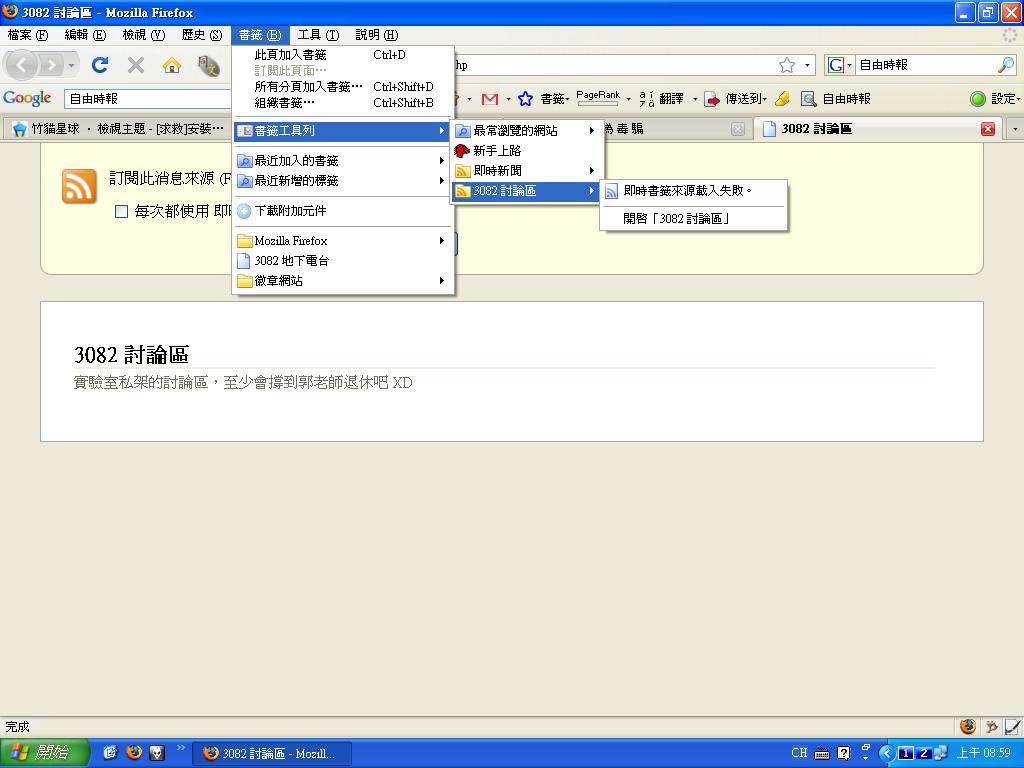Screen dimensions: 1024x768
Task: Expand the 最近加入的書籤 submenu
Action: 343,161
